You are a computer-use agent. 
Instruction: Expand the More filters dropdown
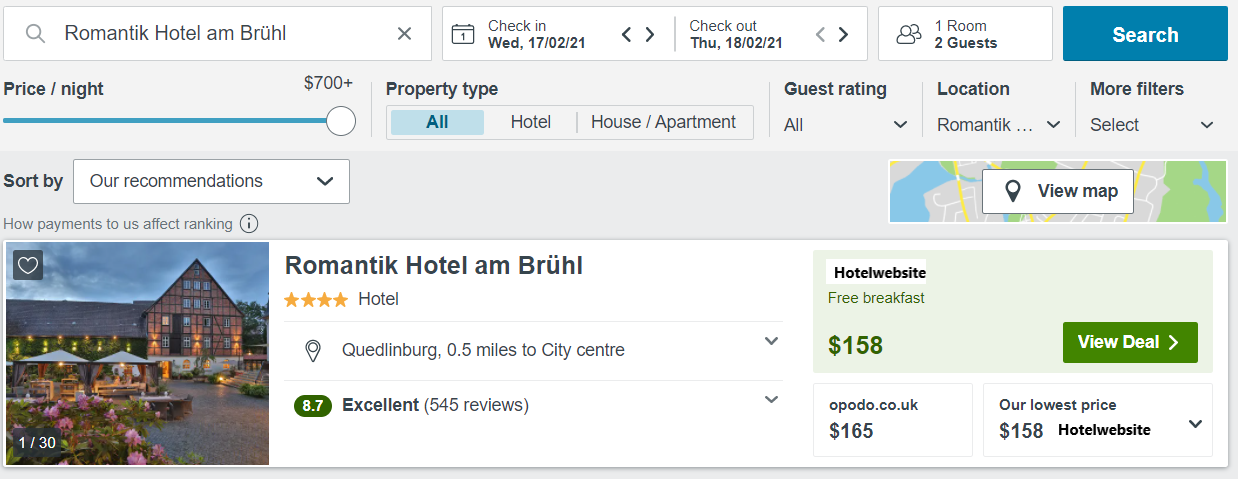point(1152,125)
